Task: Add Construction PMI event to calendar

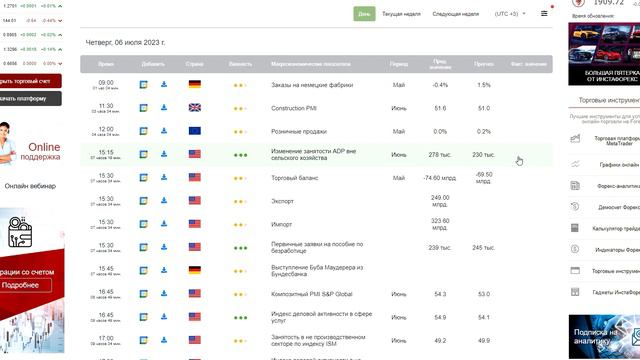Action: (x=143, y=108)
